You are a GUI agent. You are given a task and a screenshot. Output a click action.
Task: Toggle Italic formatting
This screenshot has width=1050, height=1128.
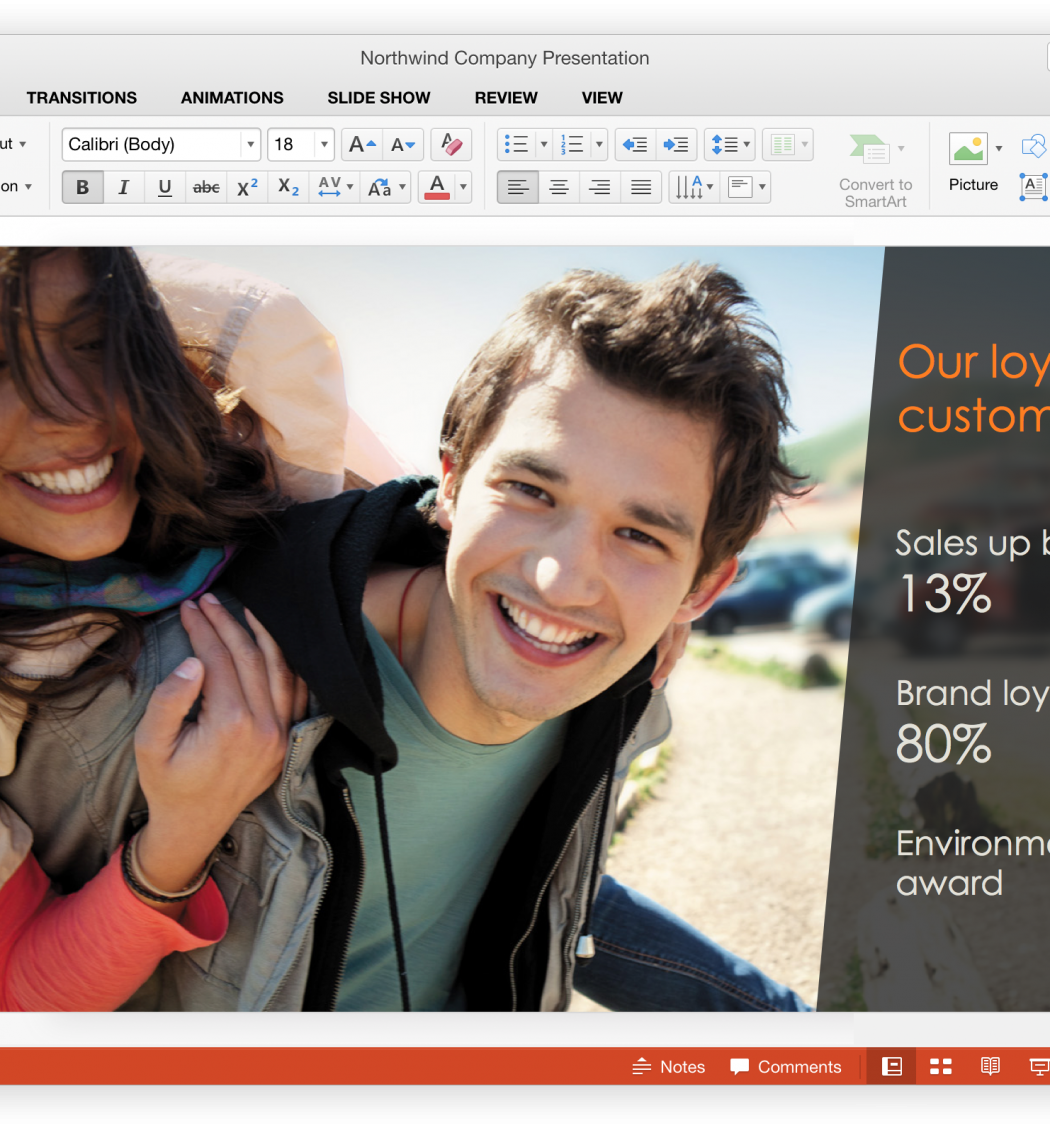(x=124, y=187)
